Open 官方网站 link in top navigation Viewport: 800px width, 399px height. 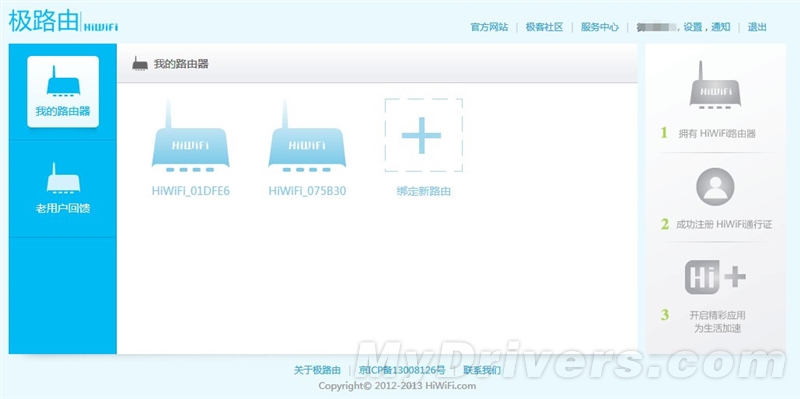coord(489,27)
